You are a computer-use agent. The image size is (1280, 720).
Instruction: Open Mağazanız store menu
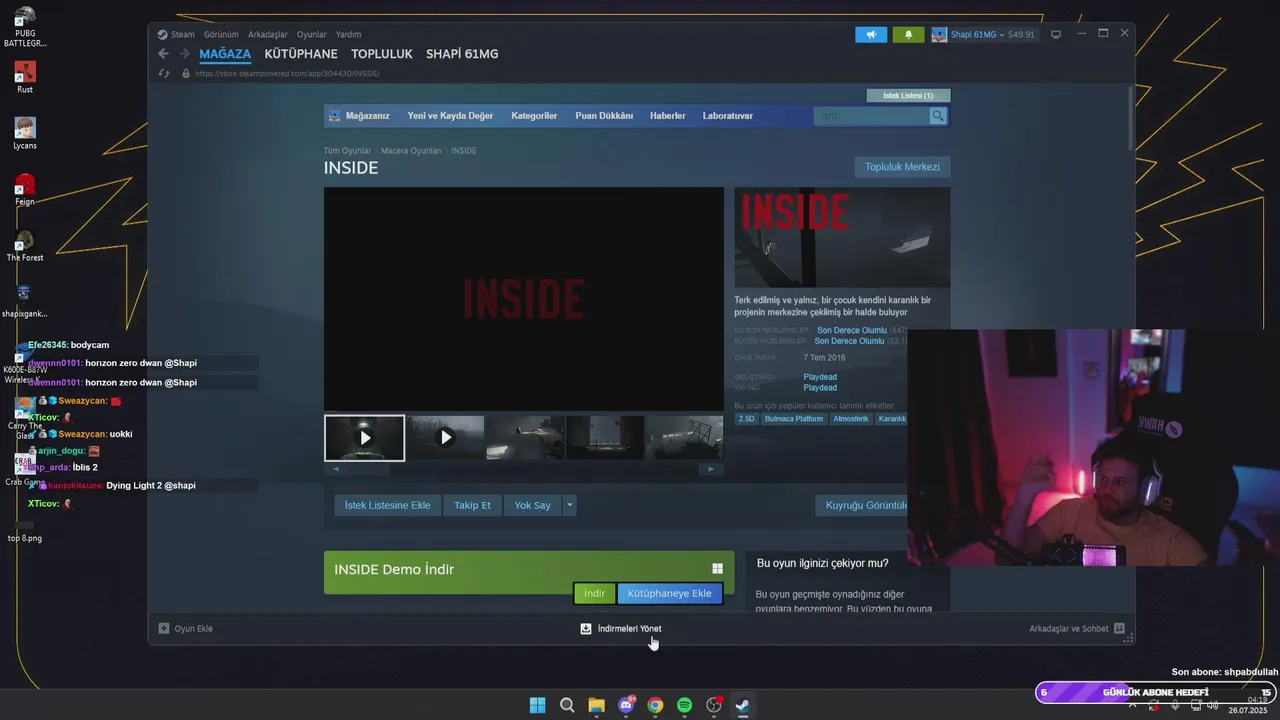tap(367, 116)
